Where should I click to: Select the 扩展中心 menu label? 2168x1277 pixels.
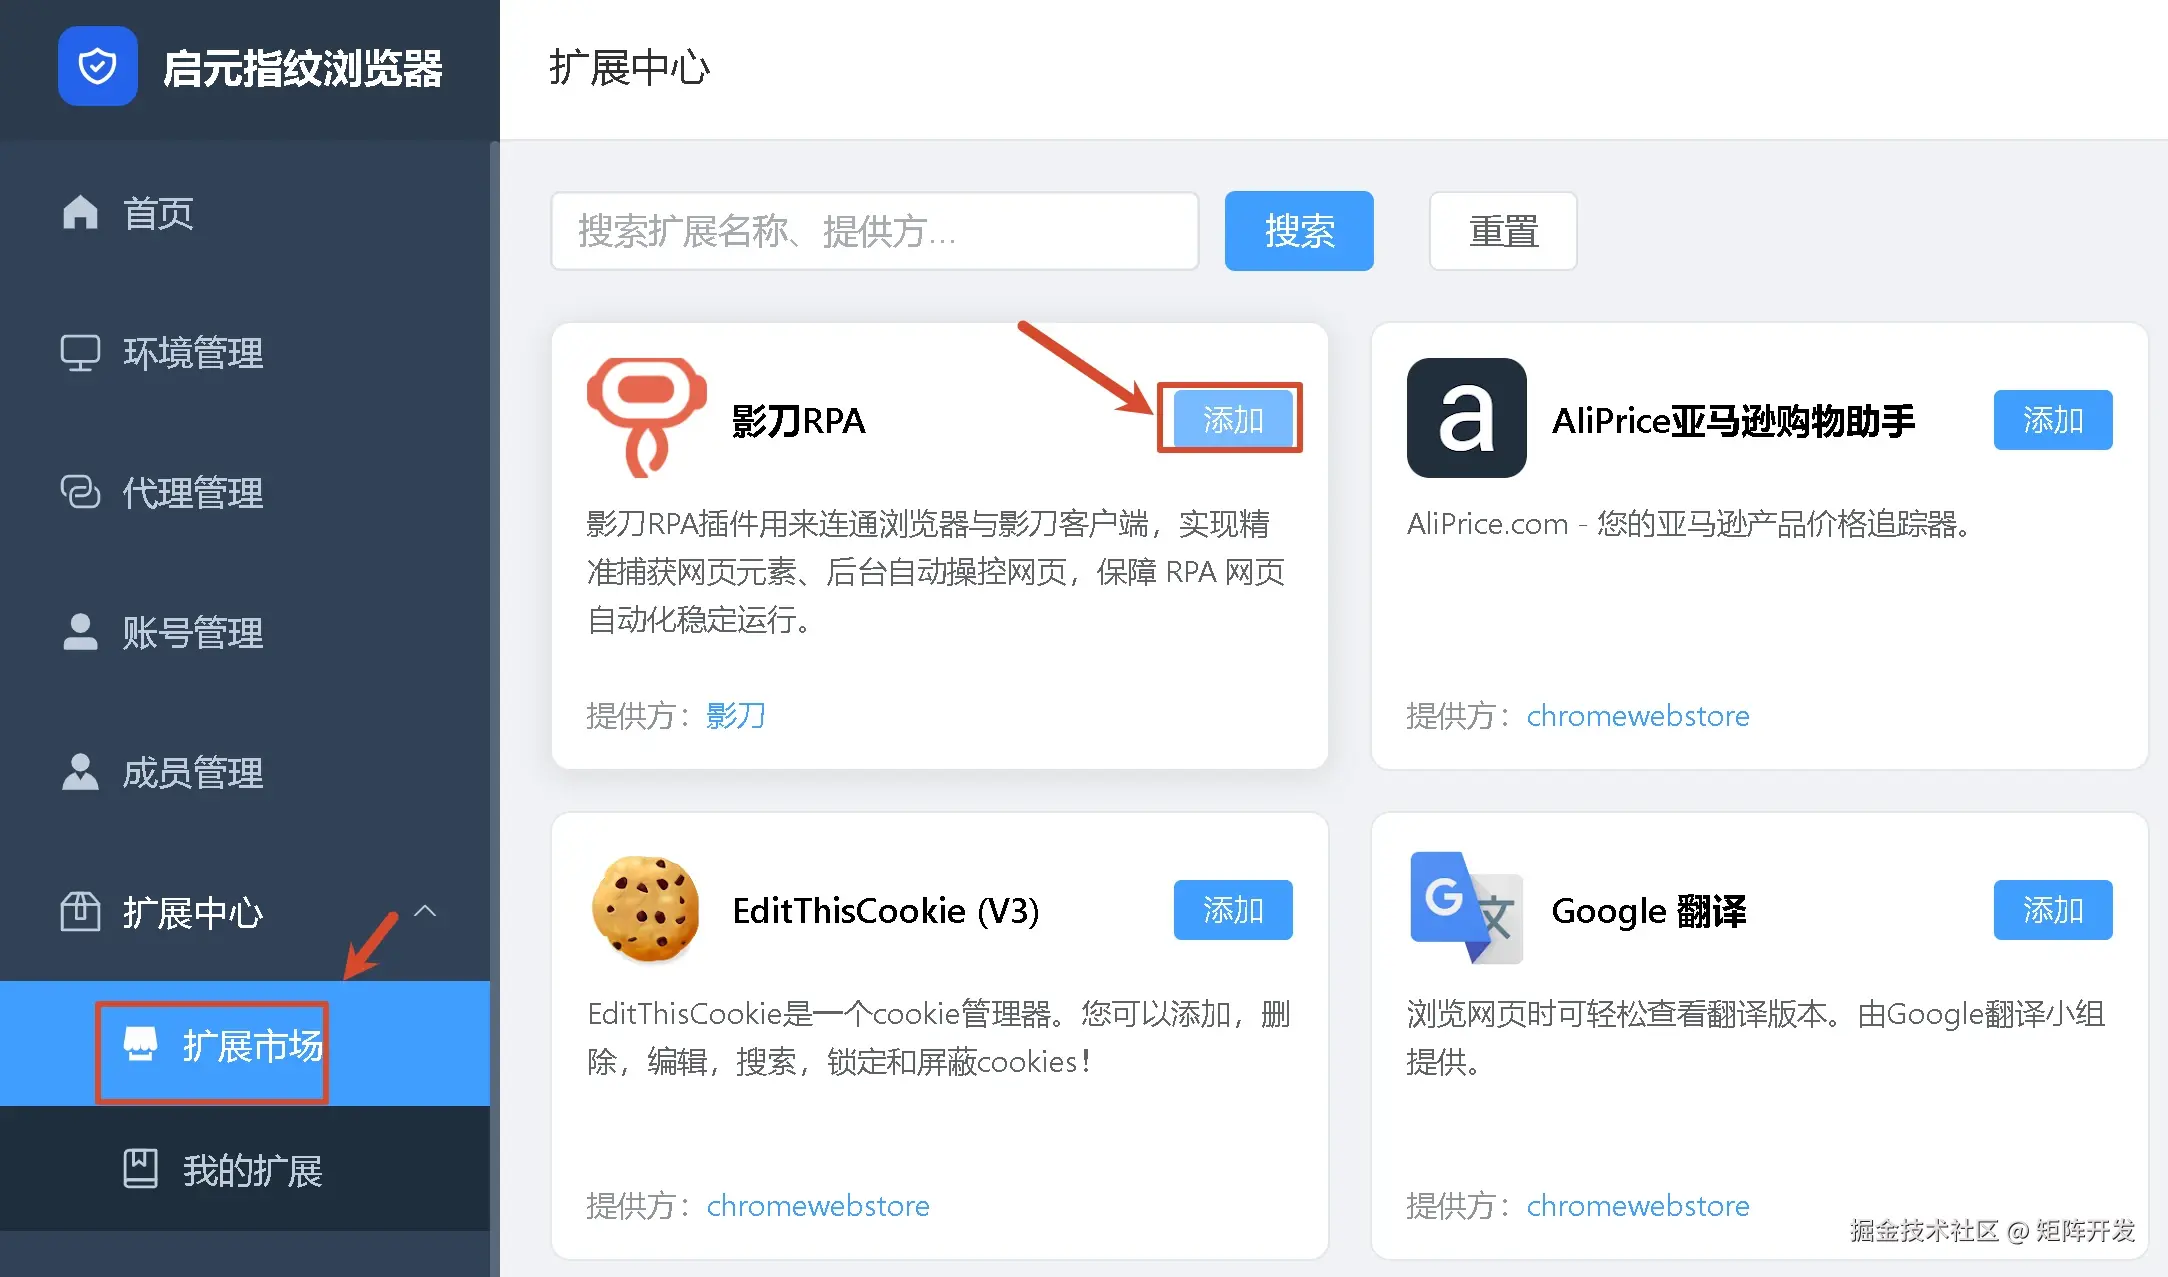[193, 913]
